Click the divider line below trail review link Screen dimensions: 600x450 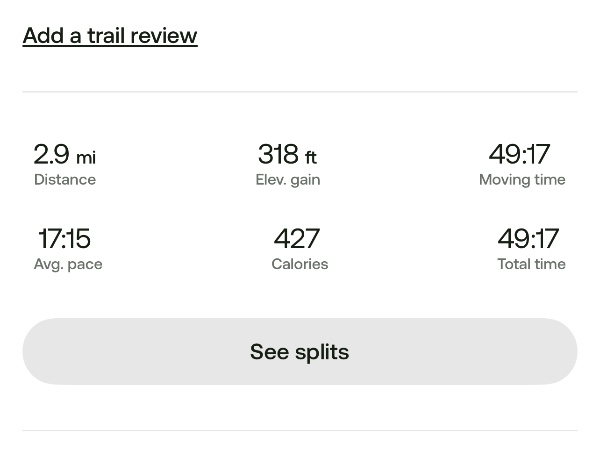300,92
